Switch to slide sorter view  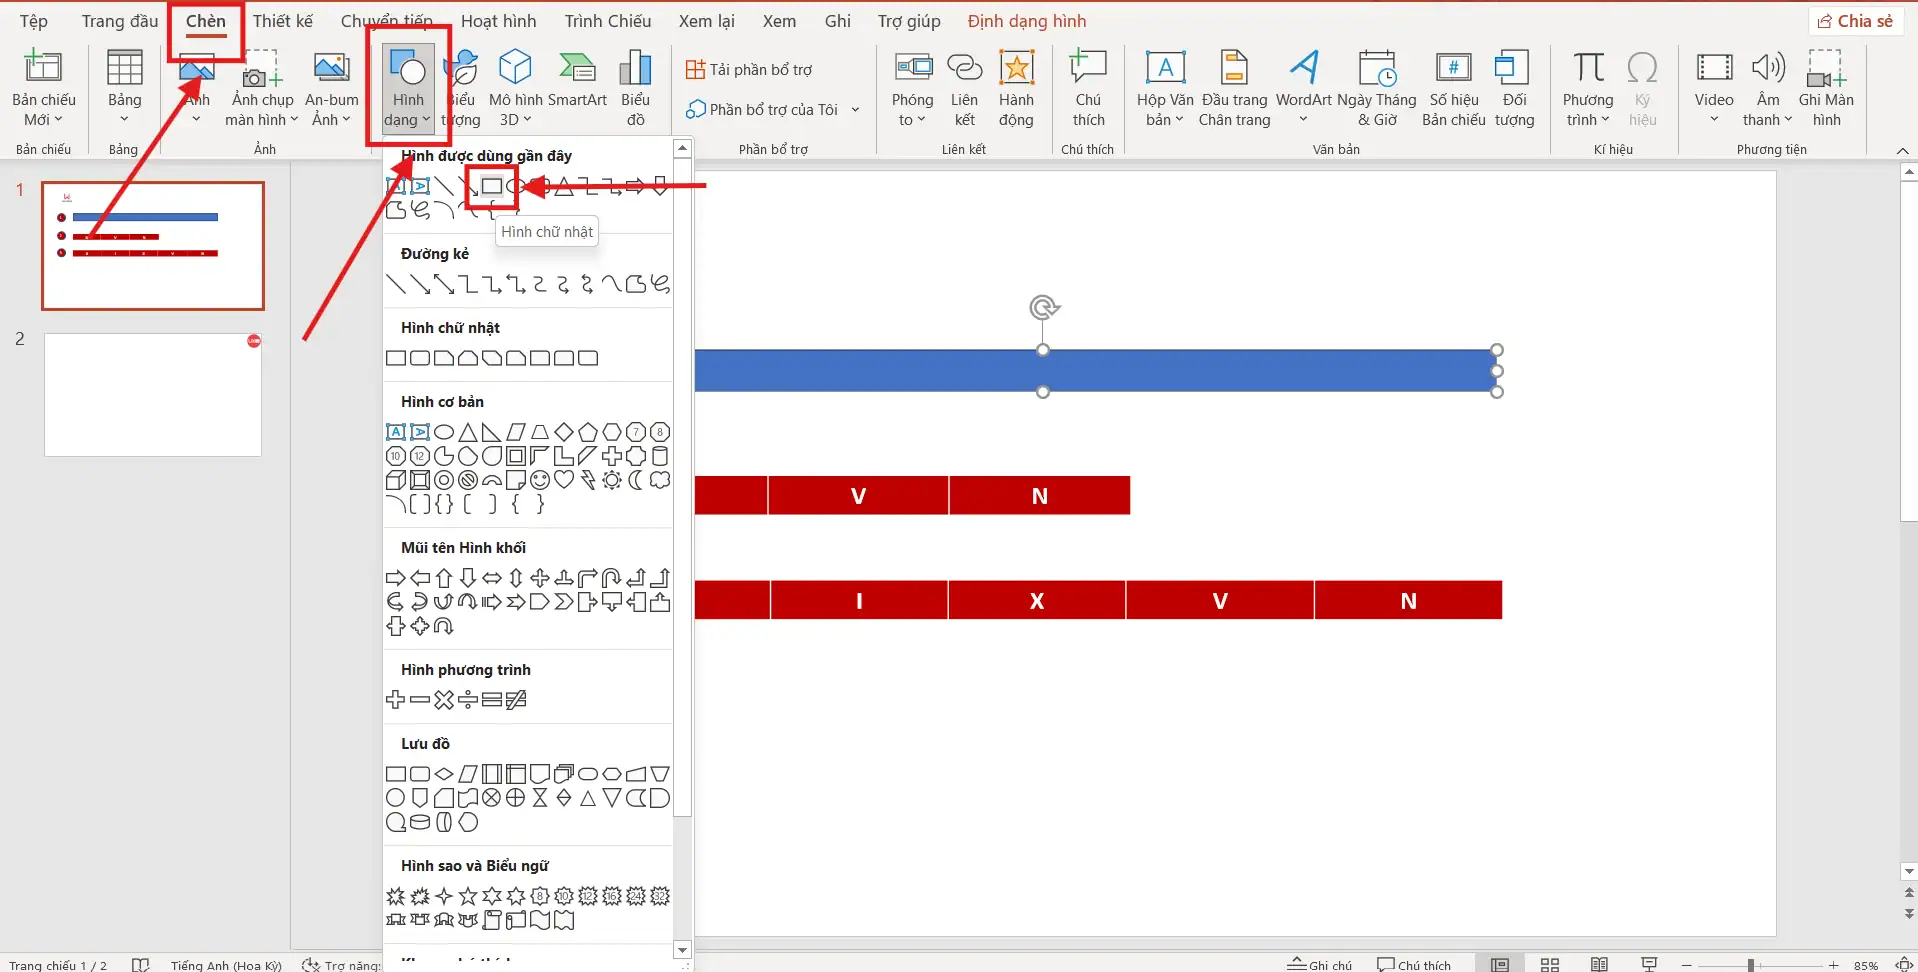pos(1550,964)
